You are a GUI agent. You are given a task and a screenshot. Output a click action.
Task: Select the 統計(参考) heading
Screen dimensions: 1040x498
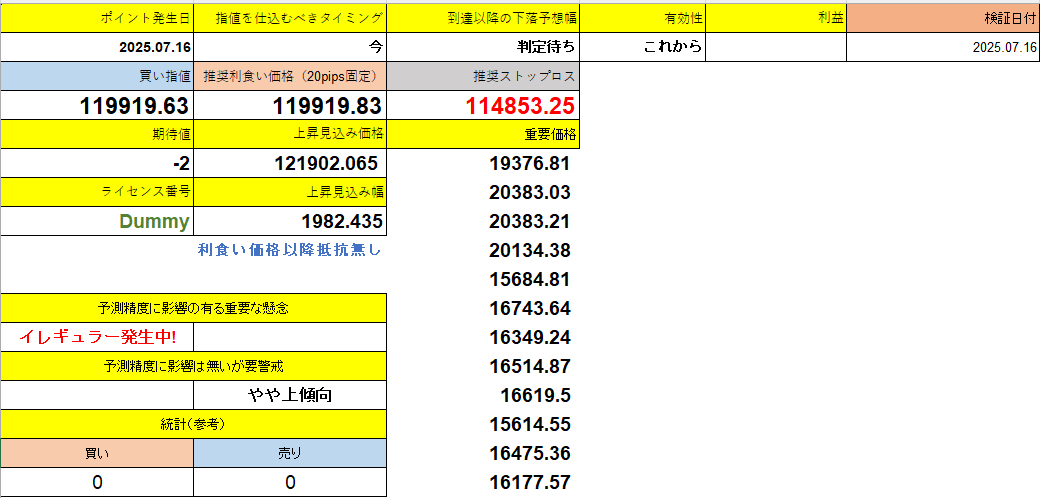193,424
